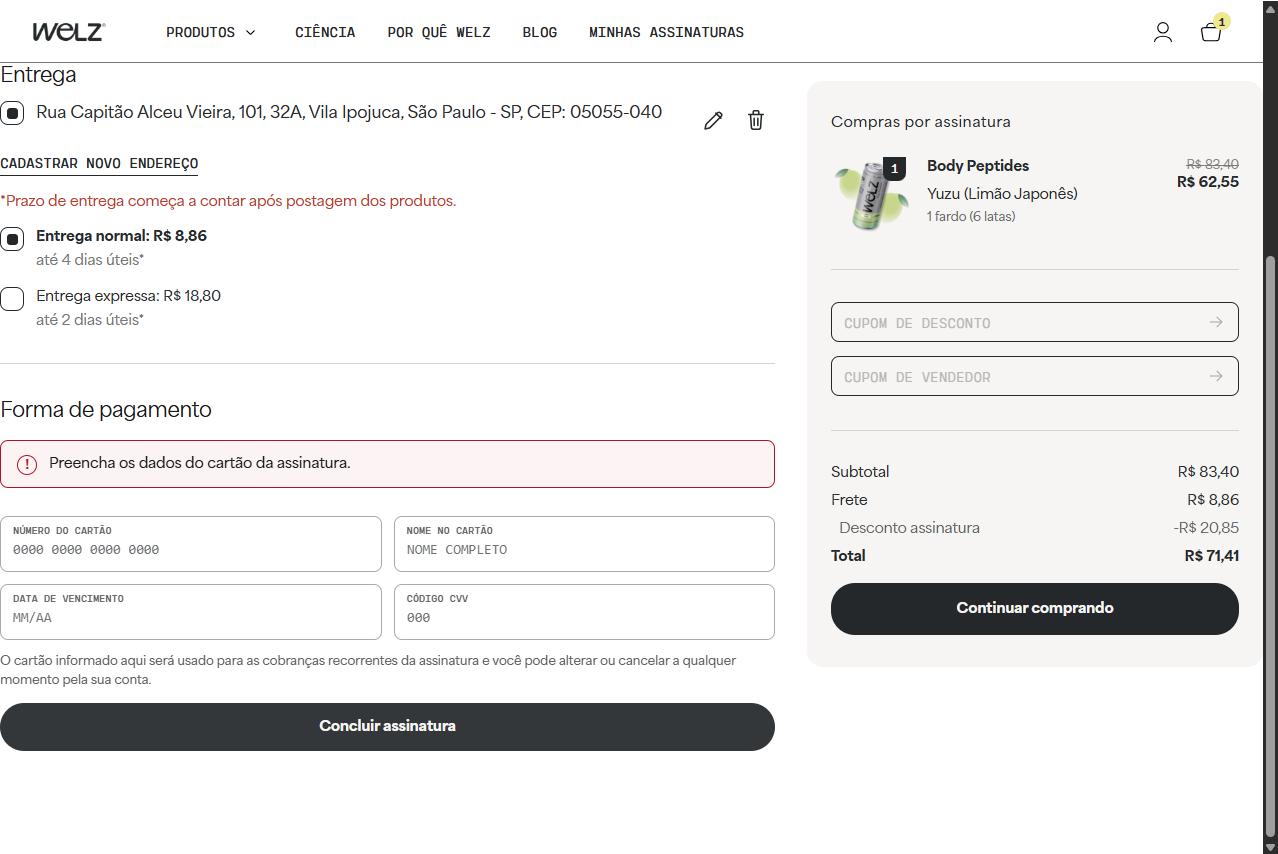This screenshot has width=1278, height=854.
Task: Delete the address with trash icon
Action: point(756,120)
